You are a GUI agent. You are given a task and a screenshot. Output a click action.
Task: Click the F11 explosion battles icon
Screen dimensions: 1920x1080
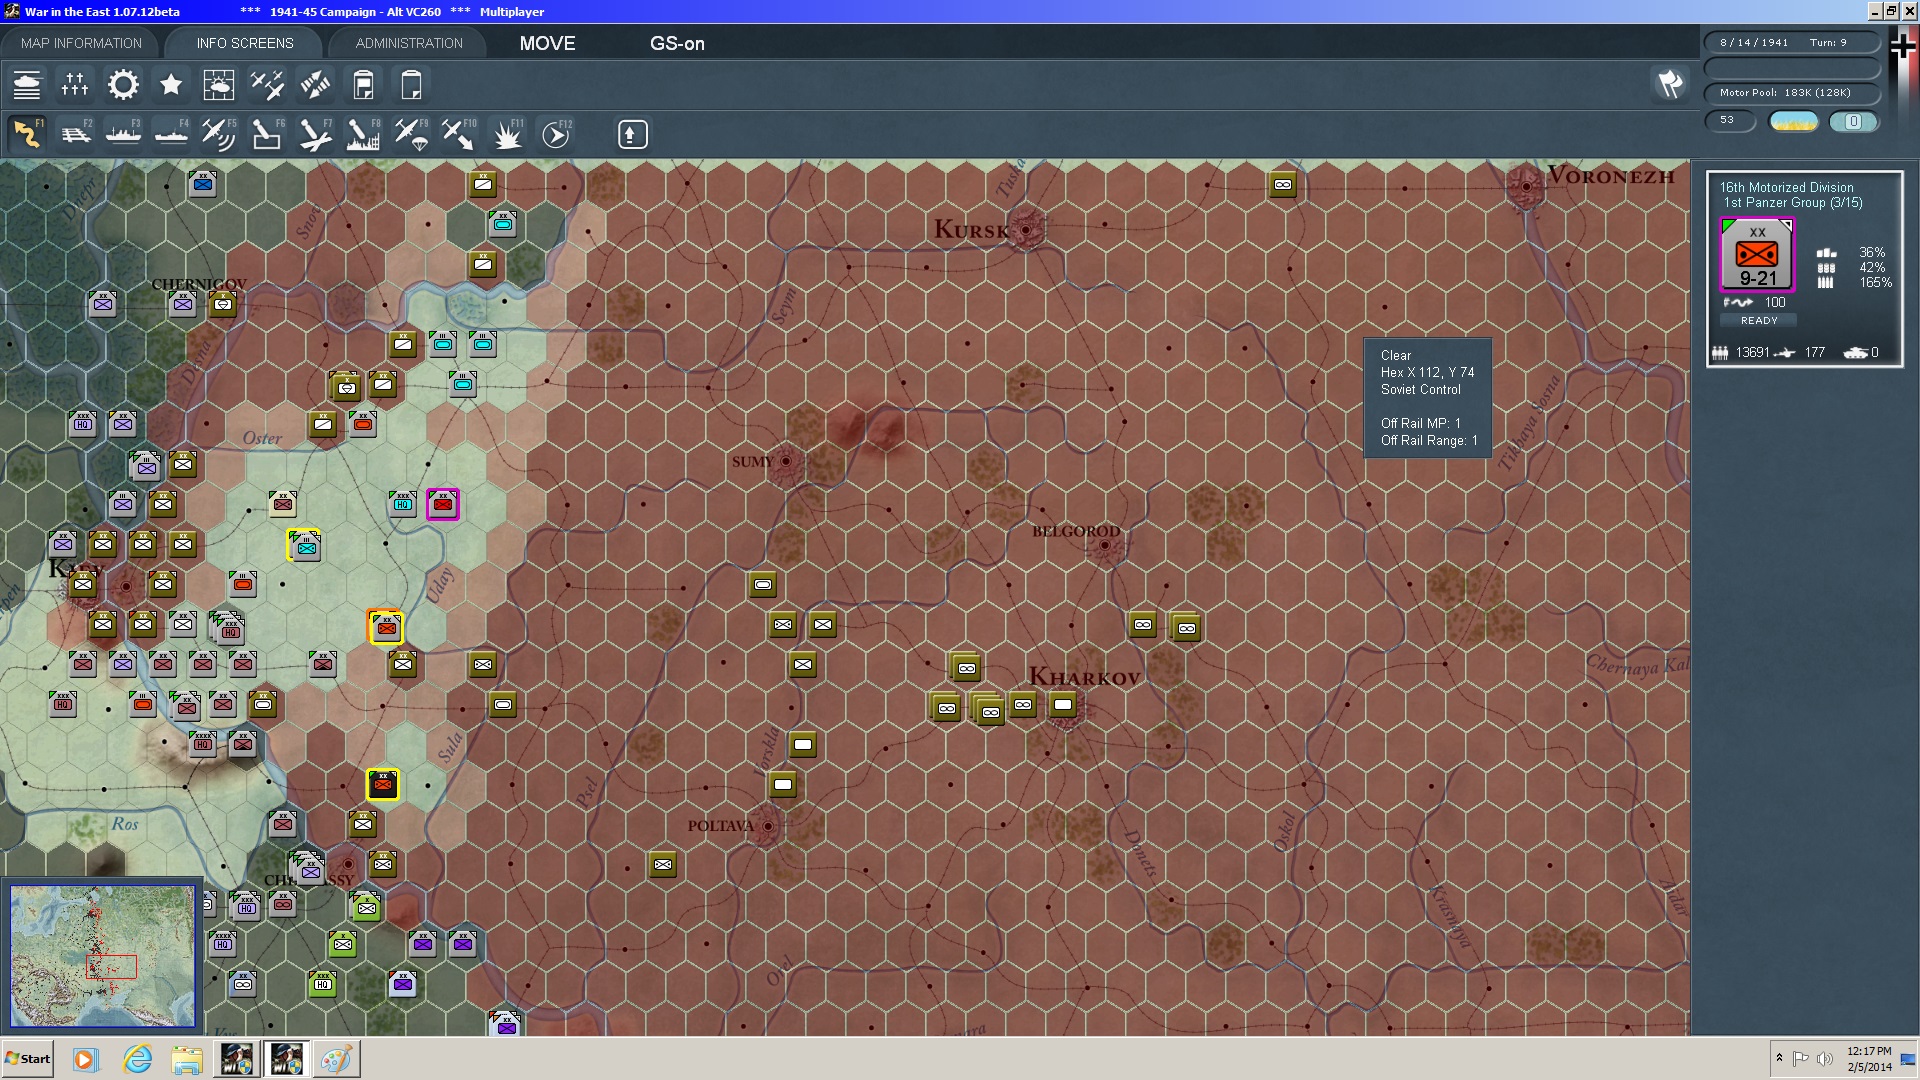[507, 134]
